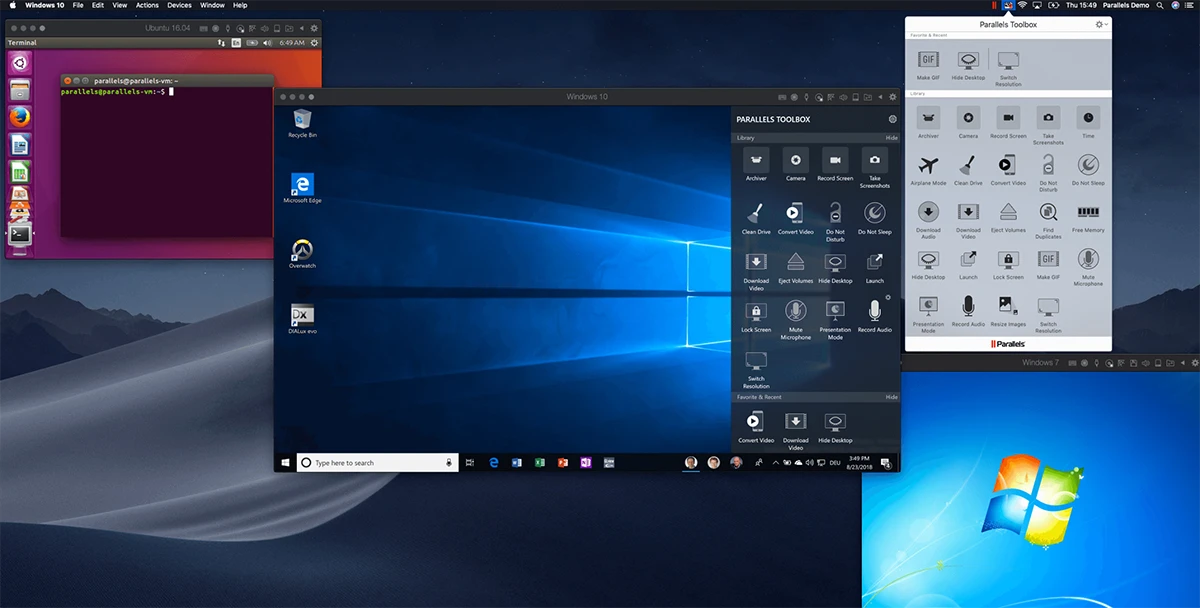Open the Devices menu in the macOS menu bar
This screenshot has height=608, width=1200.
coord(179,5)
